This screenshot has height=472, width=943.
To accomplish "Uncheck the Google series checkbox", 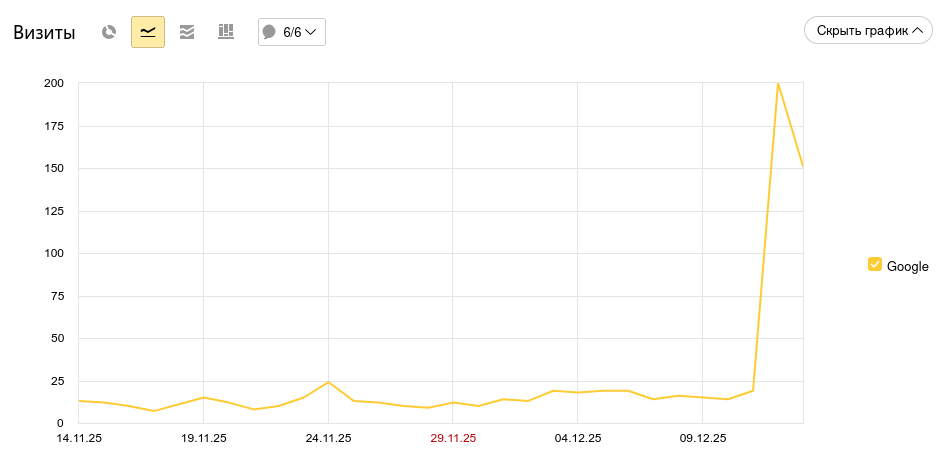I will point(875,265).
